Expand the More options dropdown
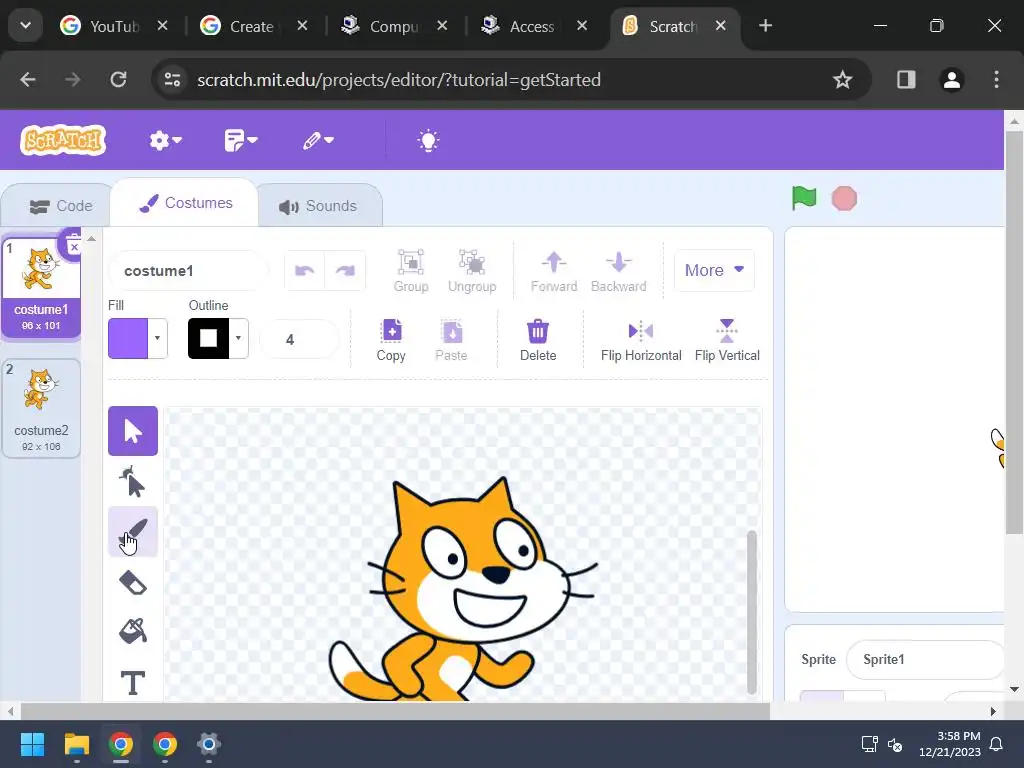This screenshot has width=1024, height=768. point(714,270)
